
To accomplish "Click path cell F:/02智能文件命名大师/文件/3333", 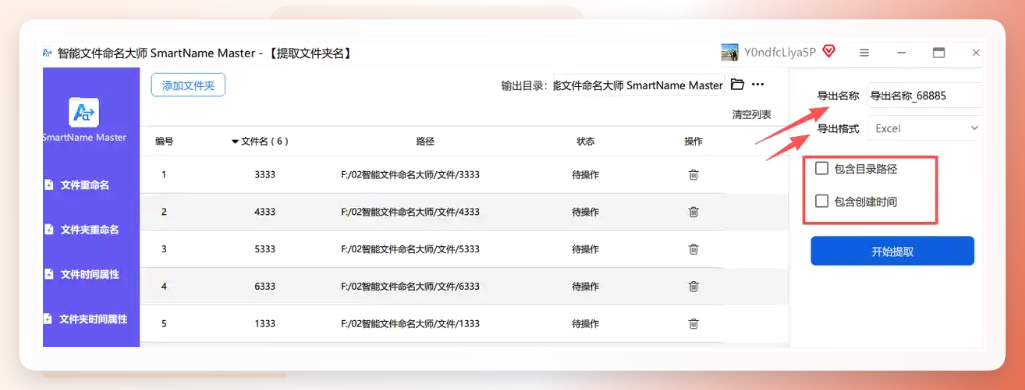I will (x=411, y=174).
